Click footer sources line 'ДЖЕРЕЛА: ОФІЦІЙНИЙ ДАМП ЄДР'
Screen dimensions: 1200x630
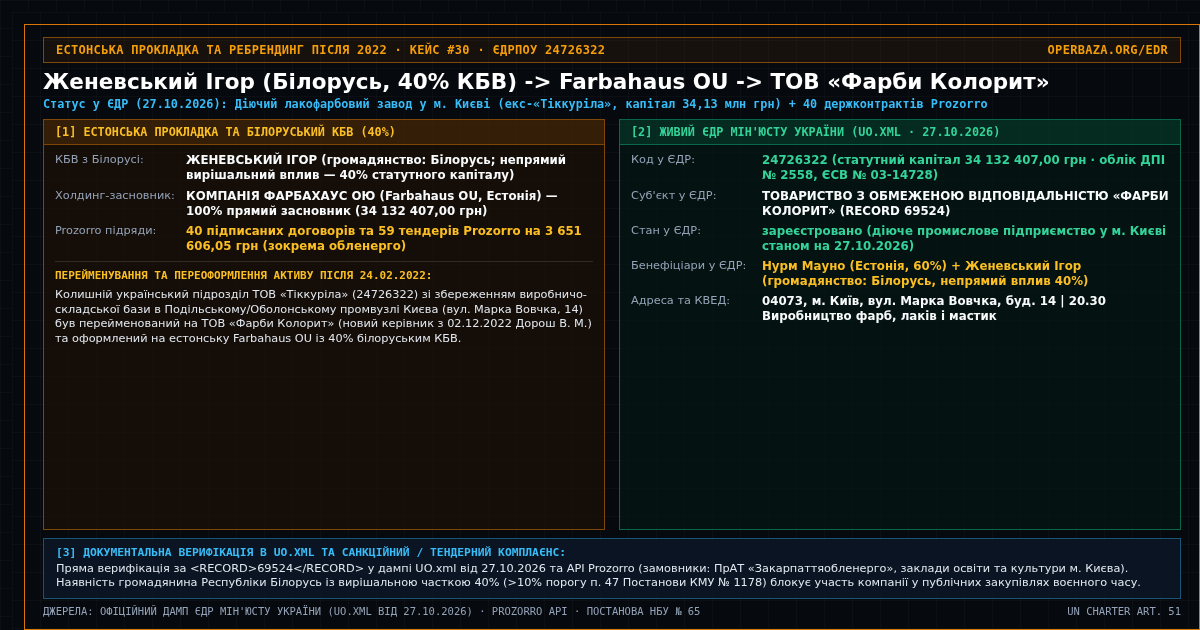371,611
